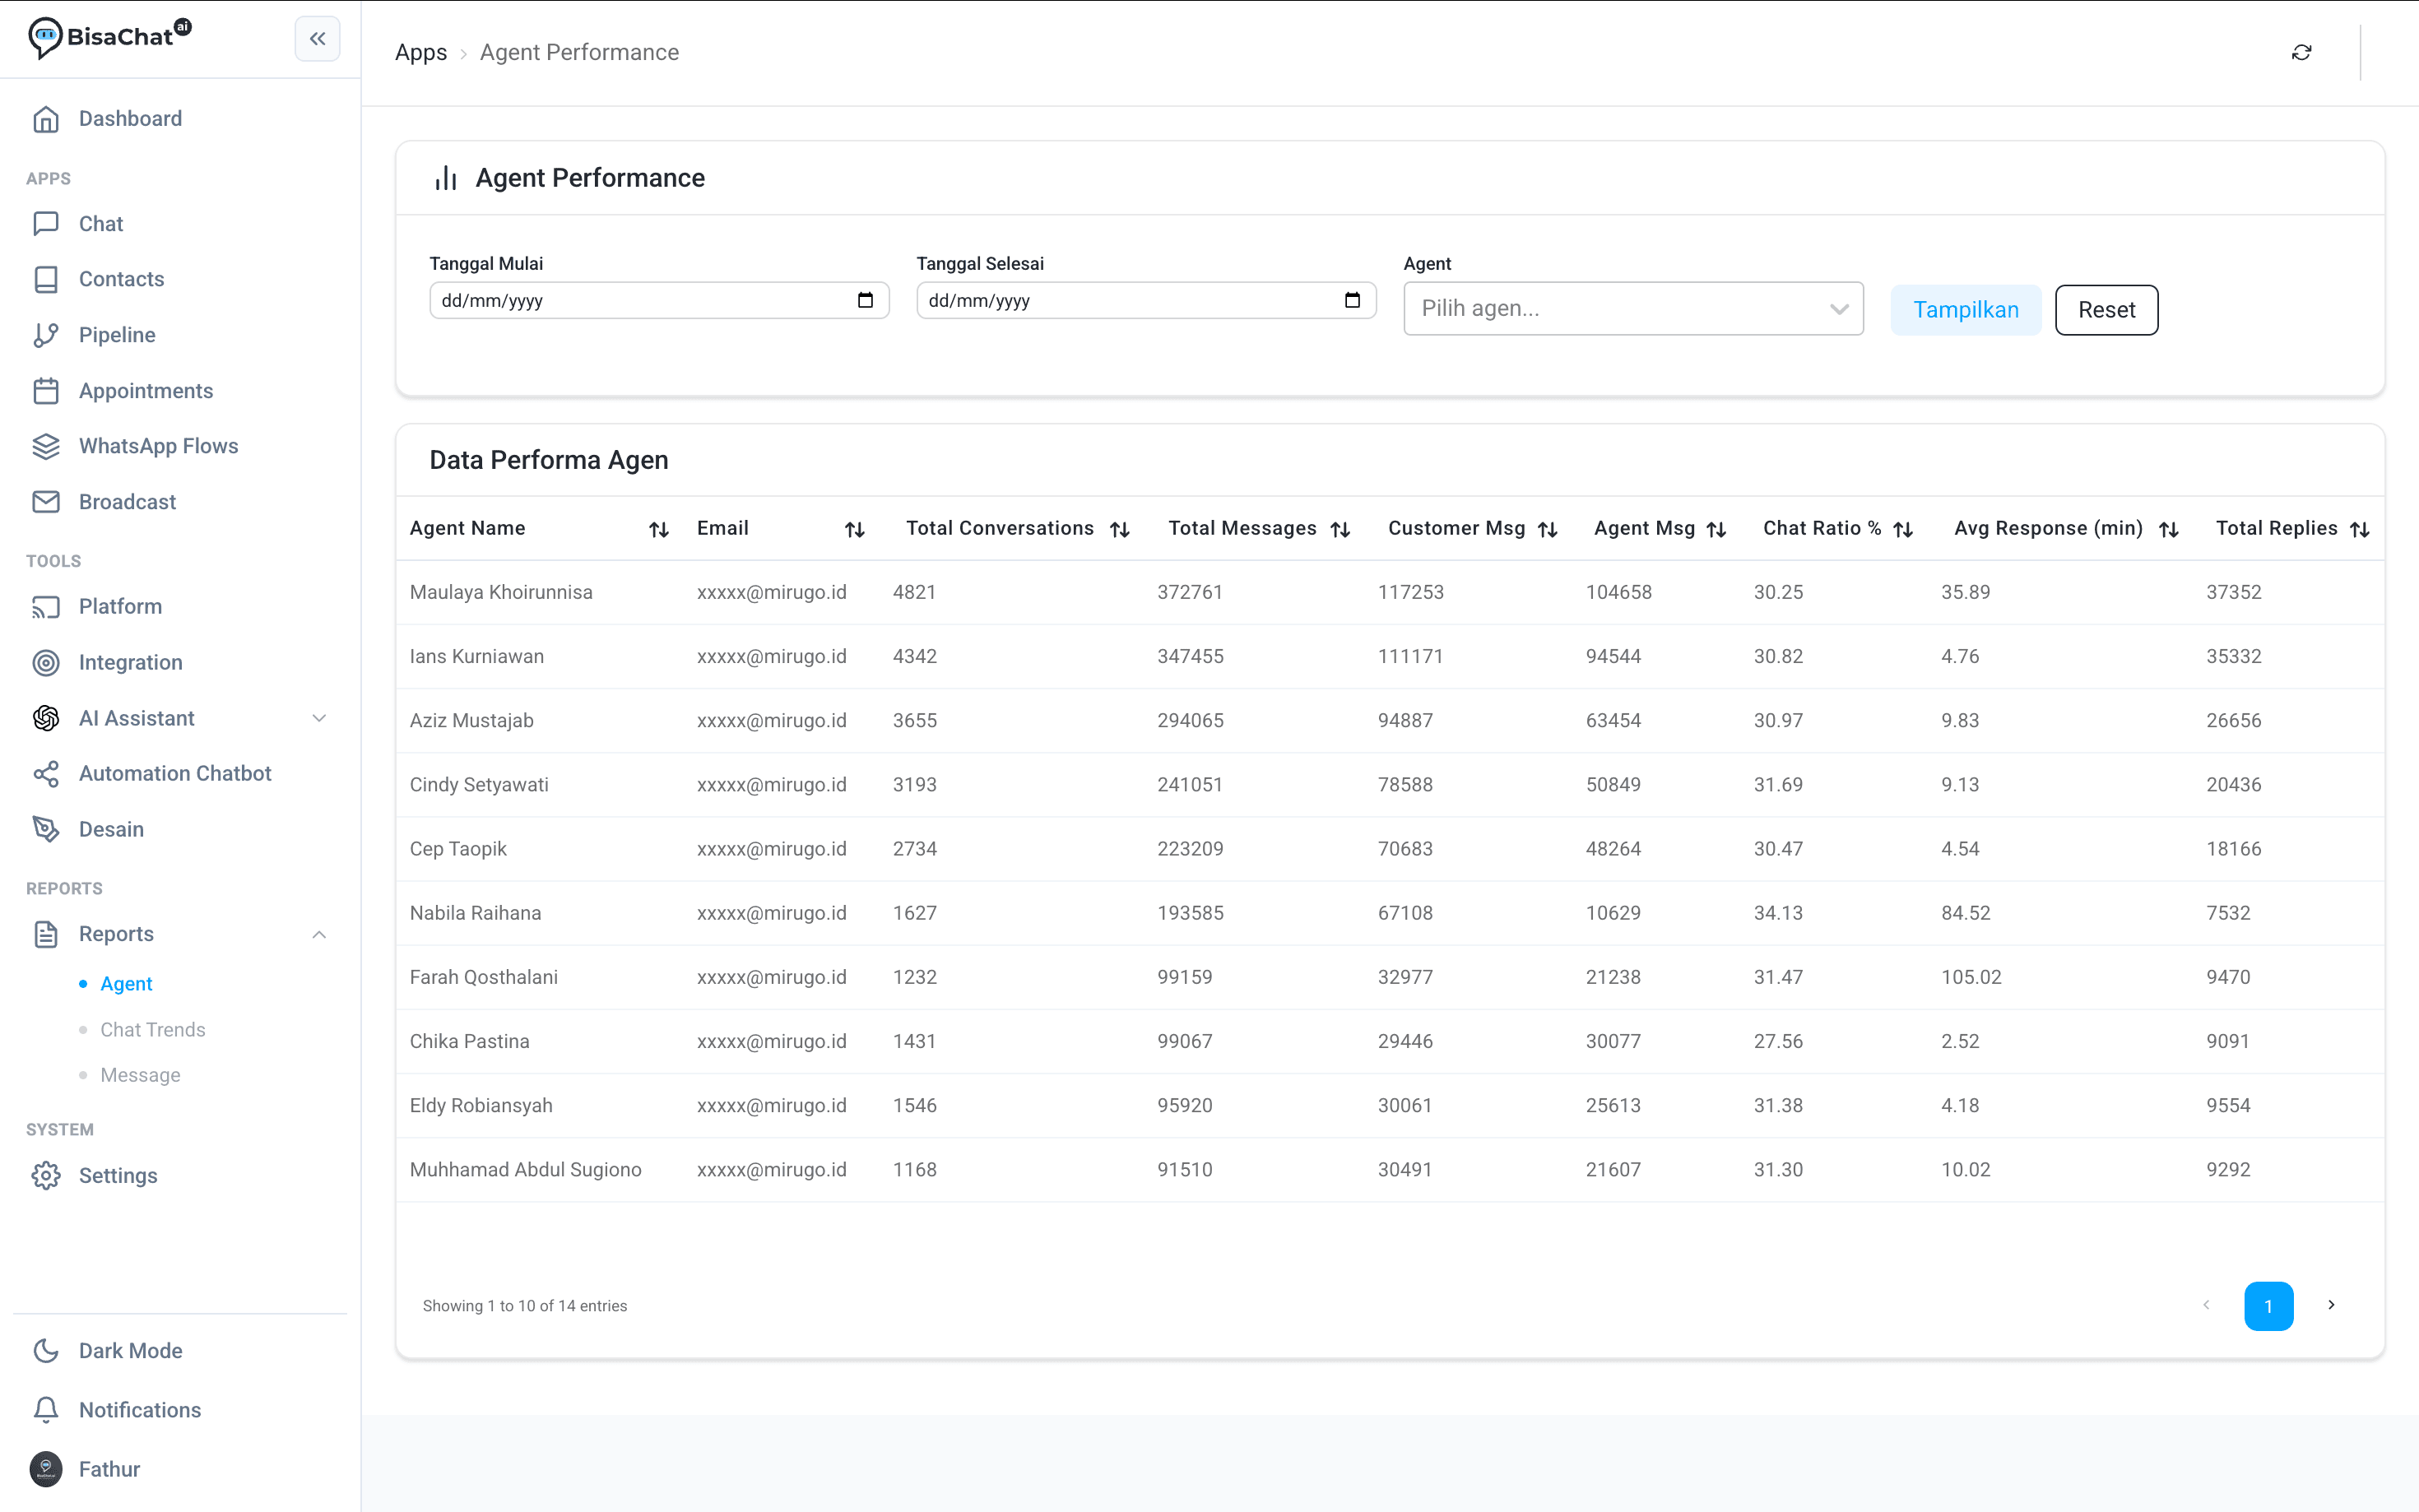Click the Tampilkan button
This screenshot has height=1512, width=2419.
(1965, 310)
